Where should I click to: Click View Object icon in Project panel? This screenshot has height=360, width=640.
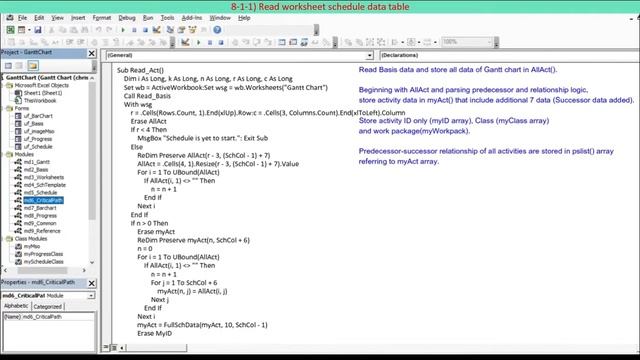pyautogui.click(x=19, y=66)
